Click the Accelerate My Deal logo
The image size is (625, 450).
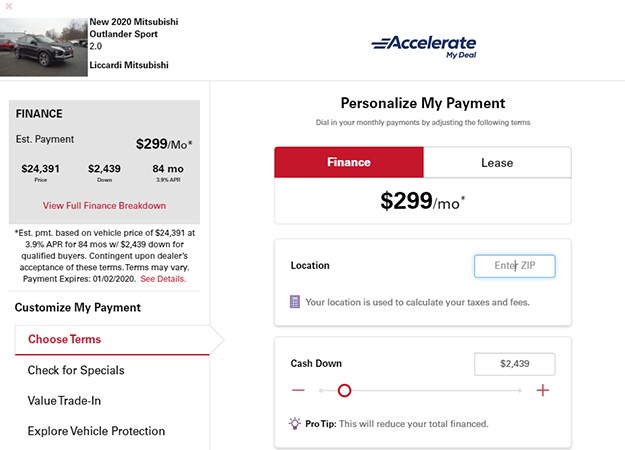point(424,46)
